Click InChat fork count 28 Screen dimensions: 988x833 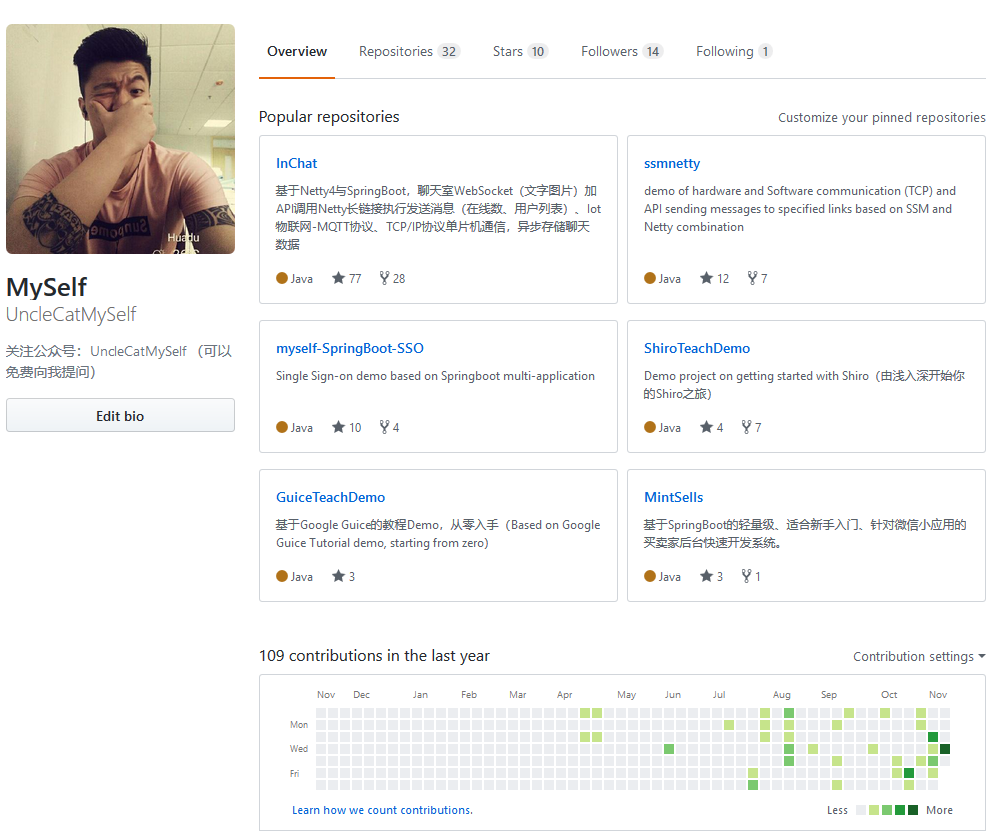click(x=399, y=279)
